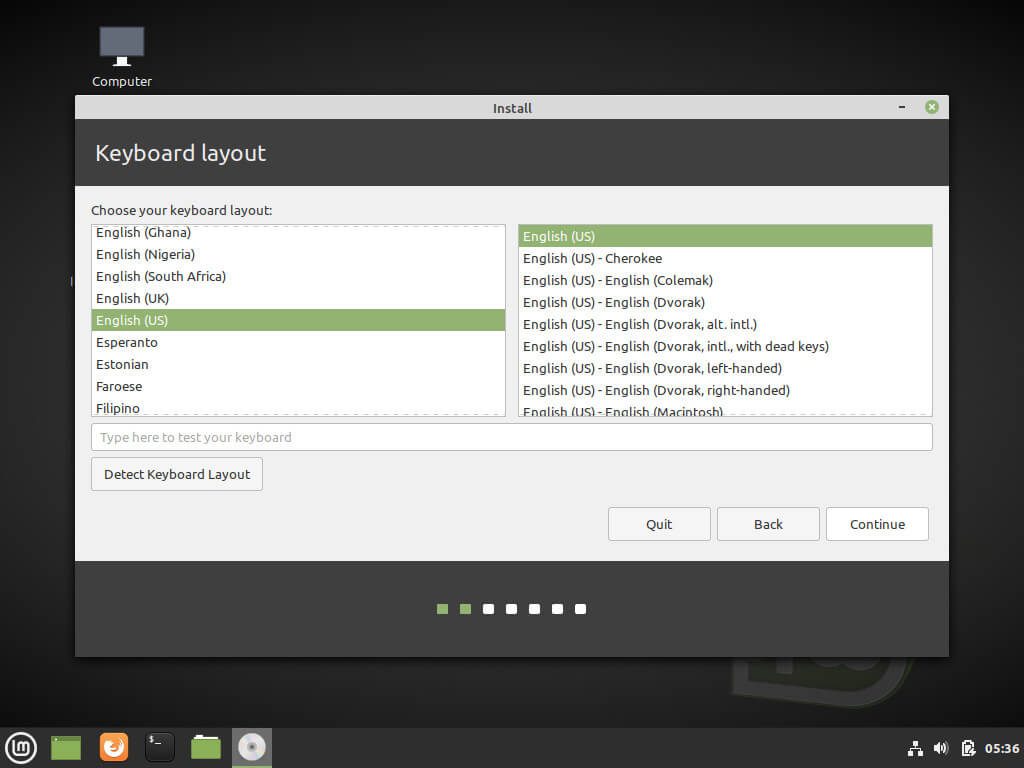Launch the Firefox browser from taskbar
Image resolution: width=1024 pixels, height=768 pixels.
(114, 747)
